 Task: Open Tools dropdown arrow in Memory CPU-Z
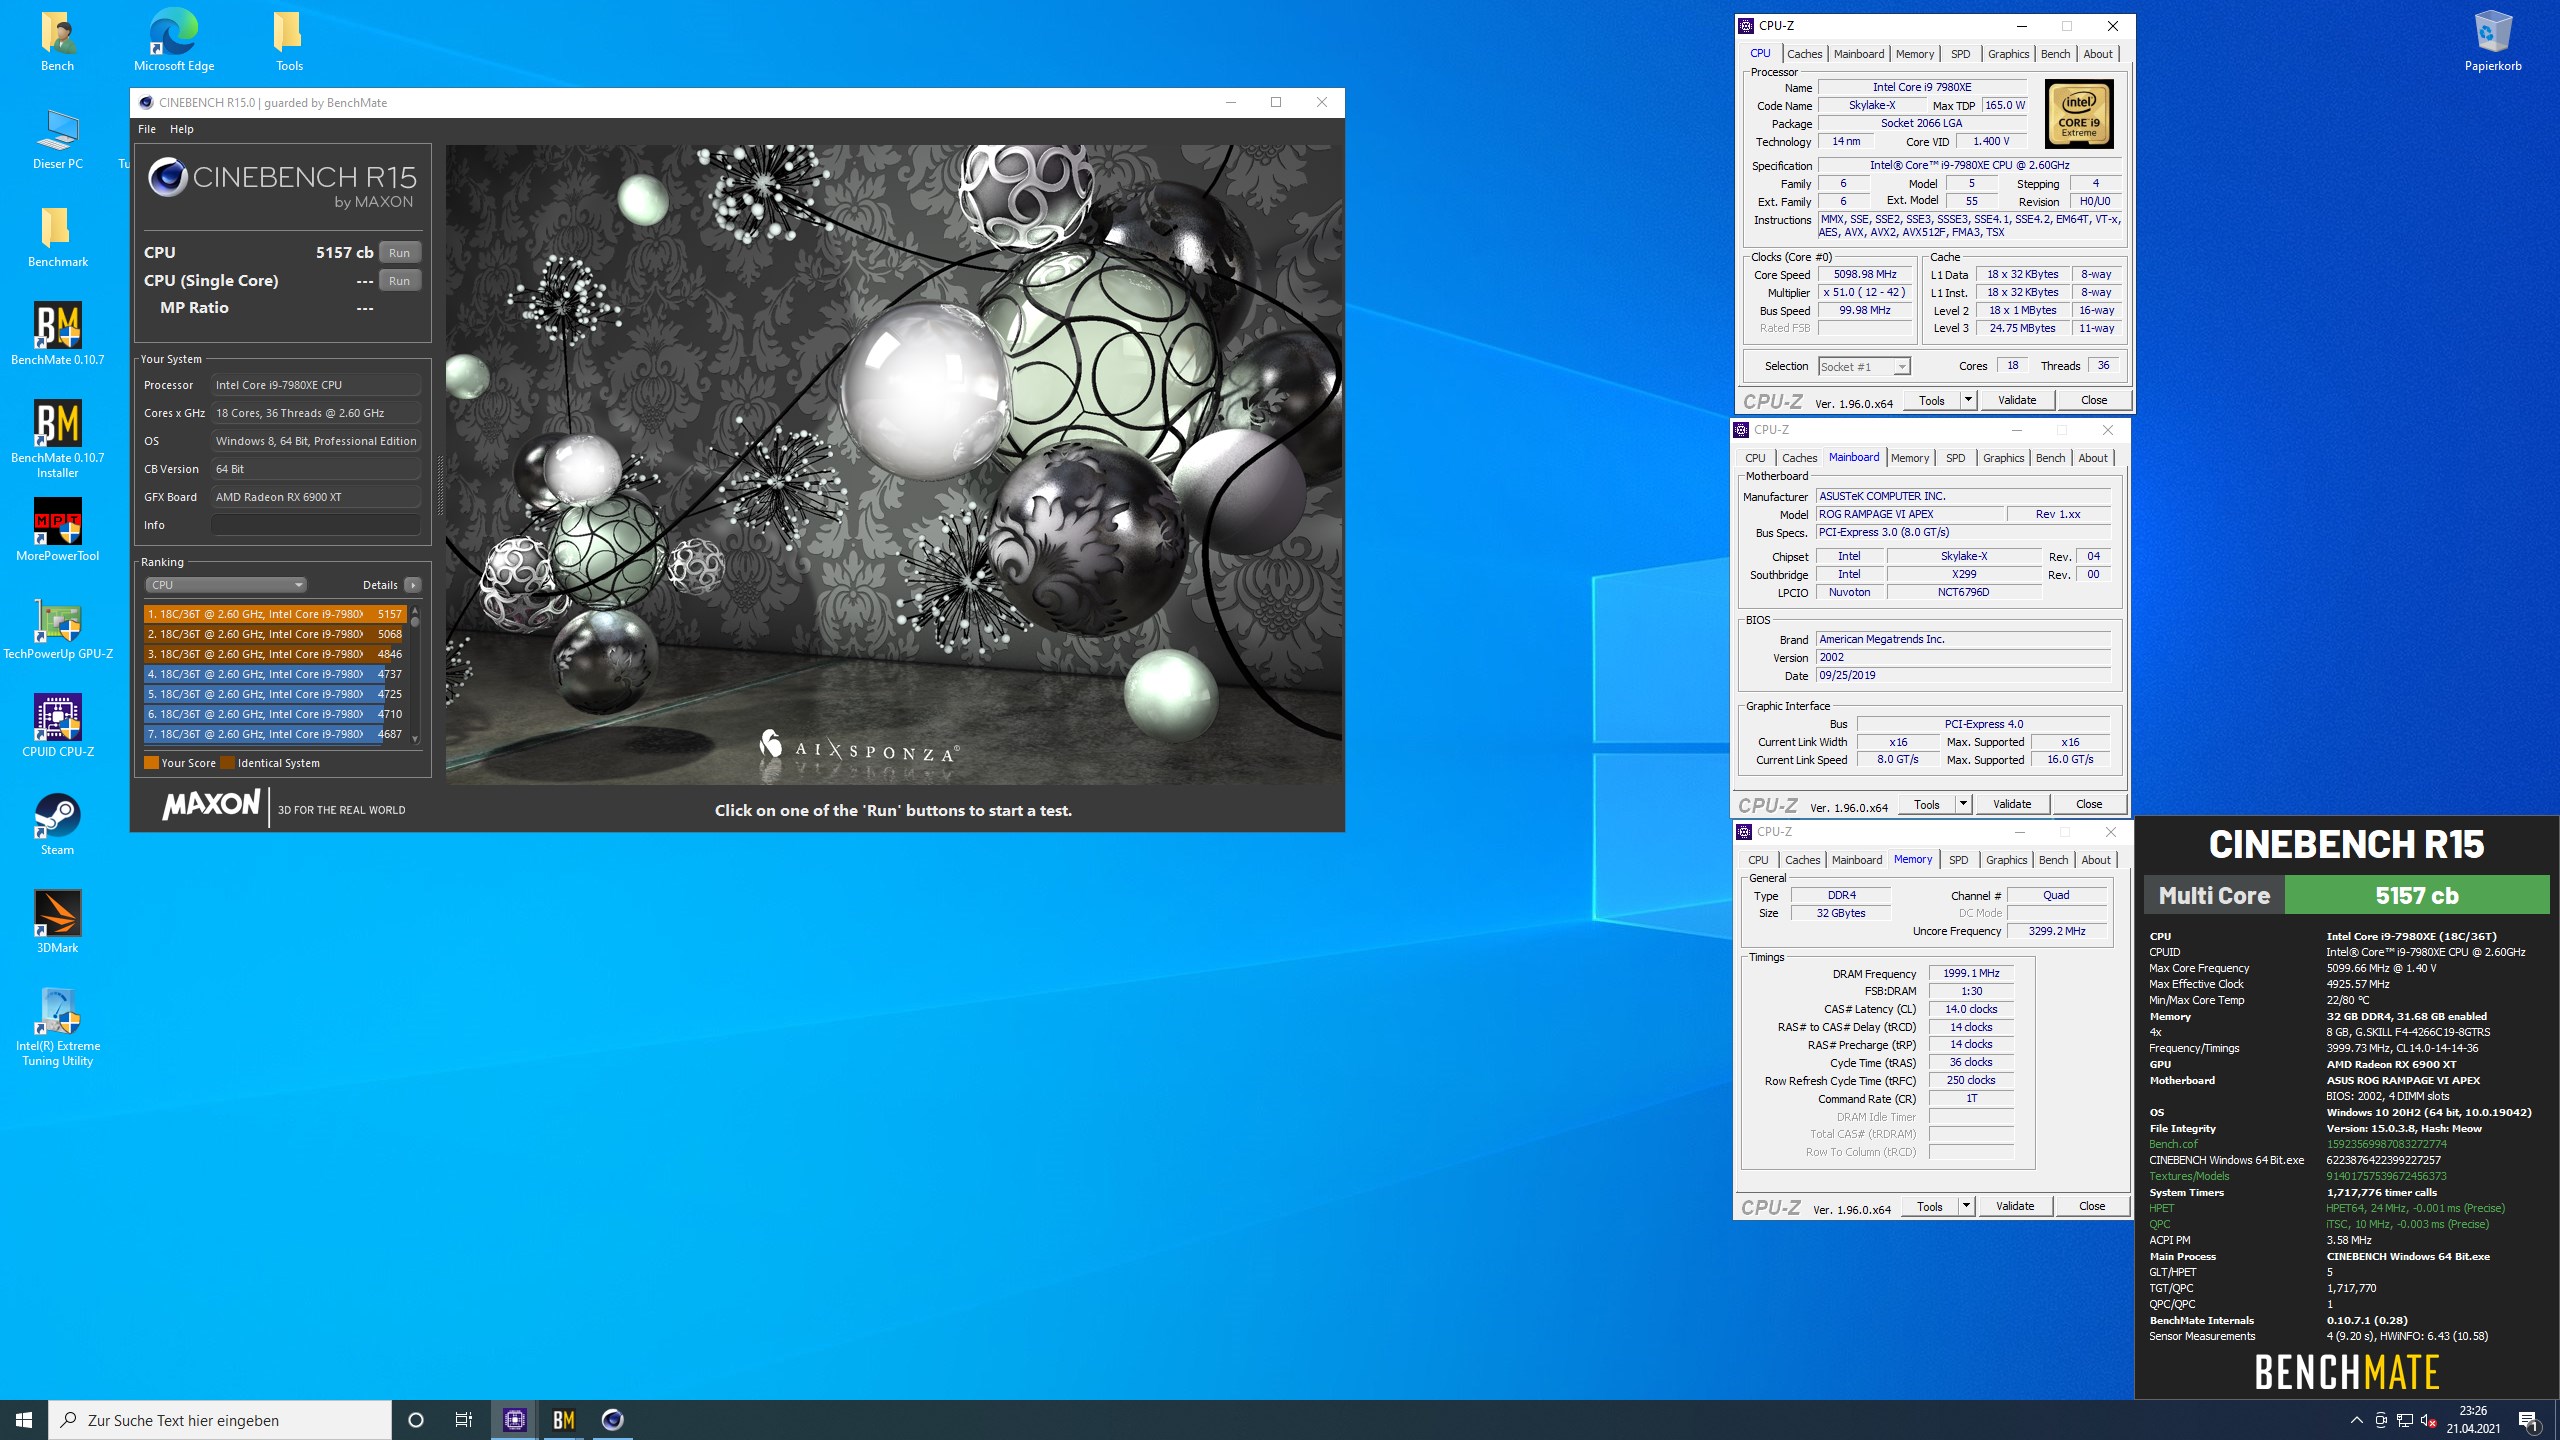click(x=1966, y=1206)
